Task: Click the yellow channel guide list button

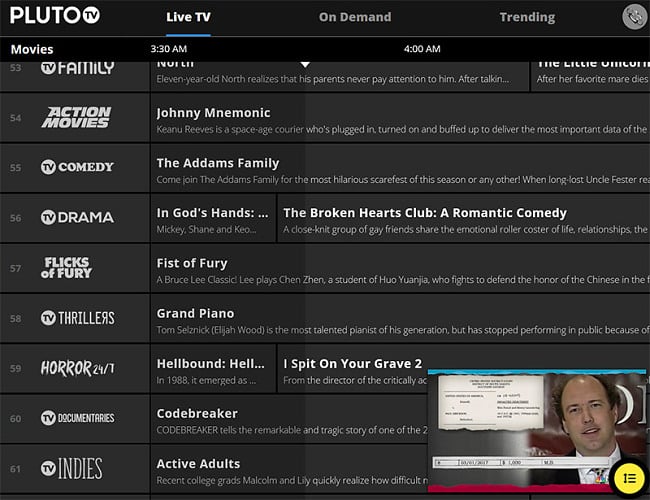Action: click(x=629, y=478)
